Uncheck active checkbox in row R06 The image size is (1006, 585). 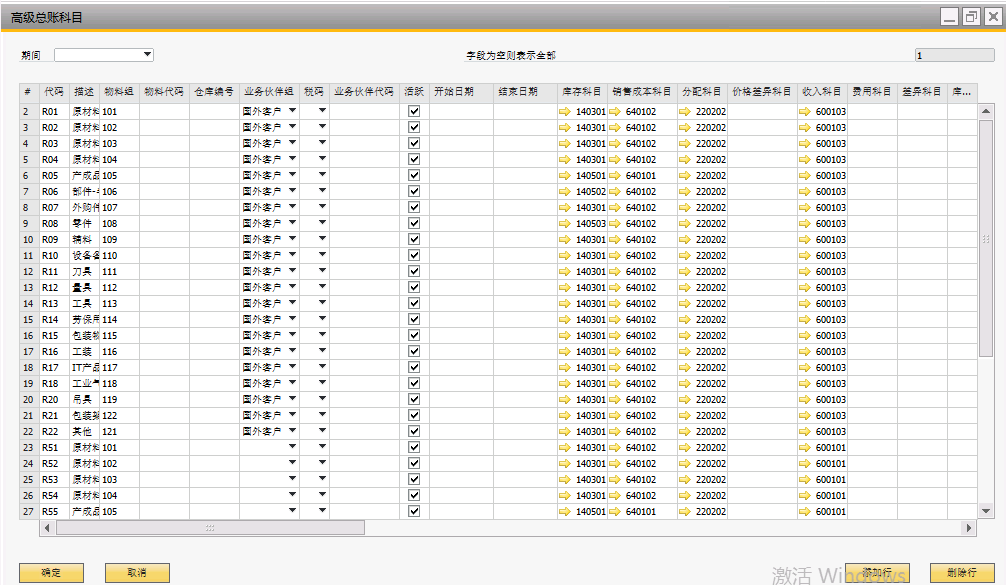[x=414, y=191]
